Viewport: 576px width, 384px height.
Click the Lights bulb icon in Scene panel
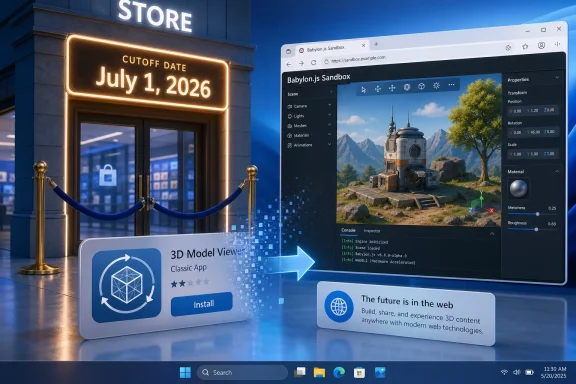click(x=290, y=116)
